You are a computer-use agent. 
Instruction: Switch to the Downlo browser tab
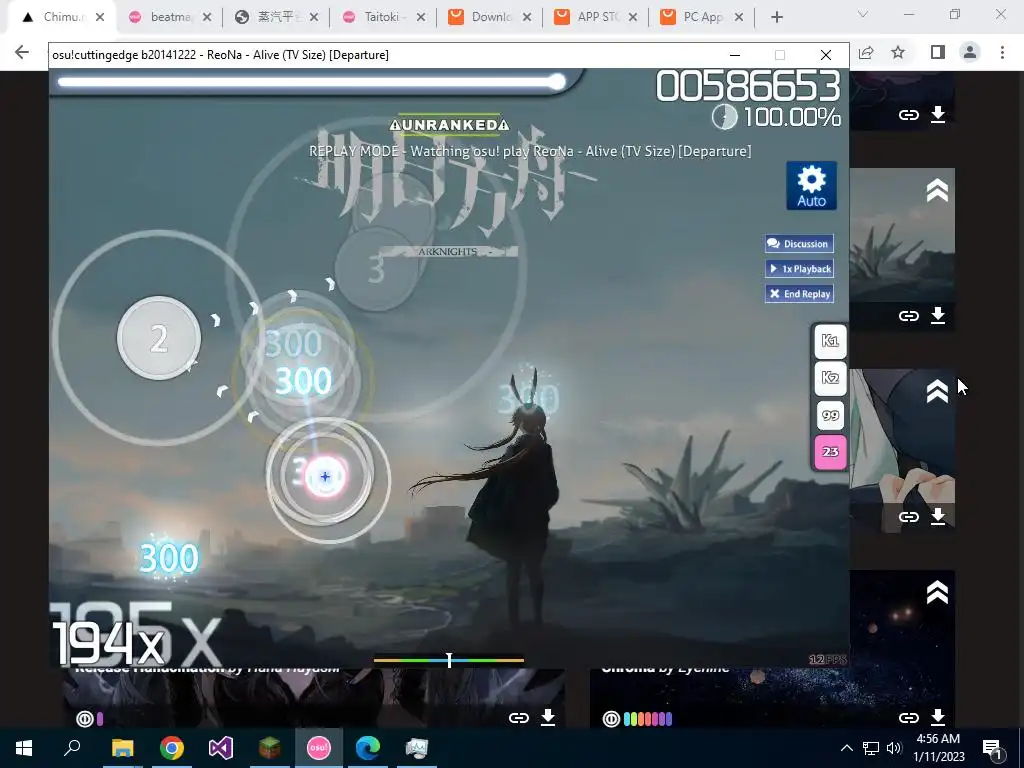click(x=491, y=17)
